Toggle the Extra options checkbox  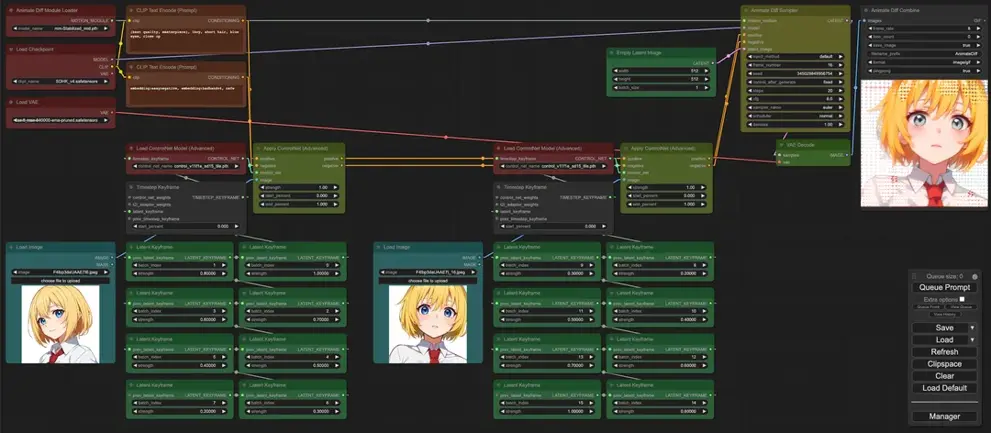click(962, 298)
